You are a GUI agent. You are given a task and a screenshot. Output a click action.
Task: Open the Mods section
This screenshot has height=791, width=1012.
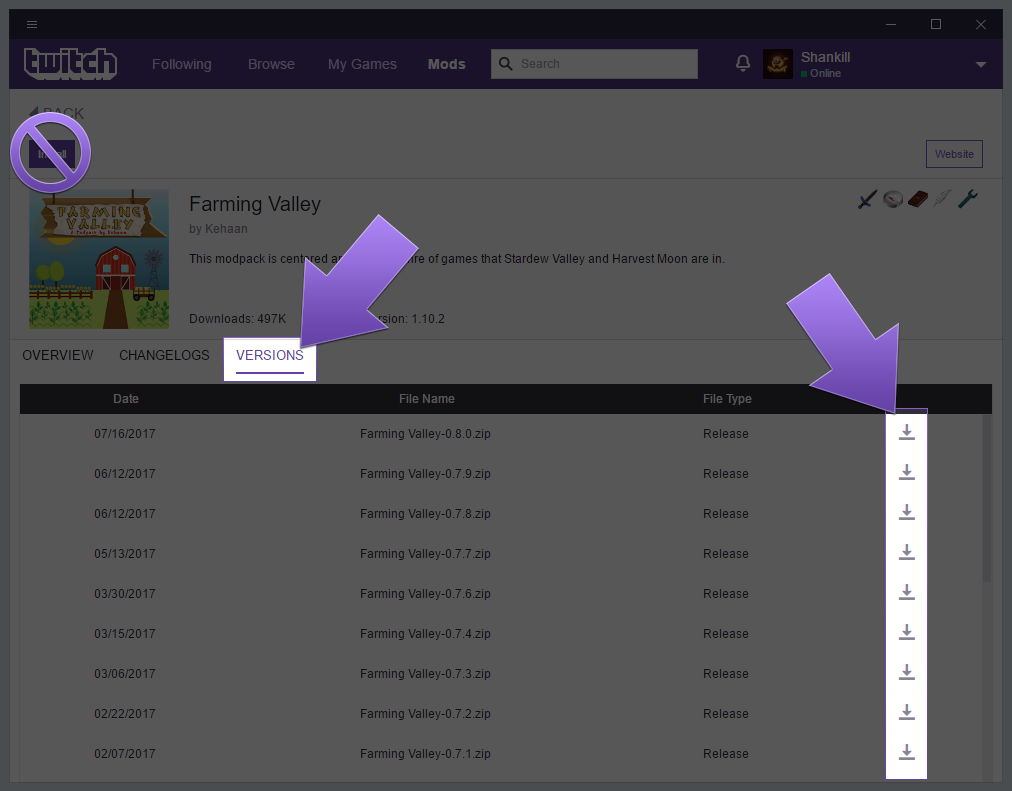(x=447, y=64)
